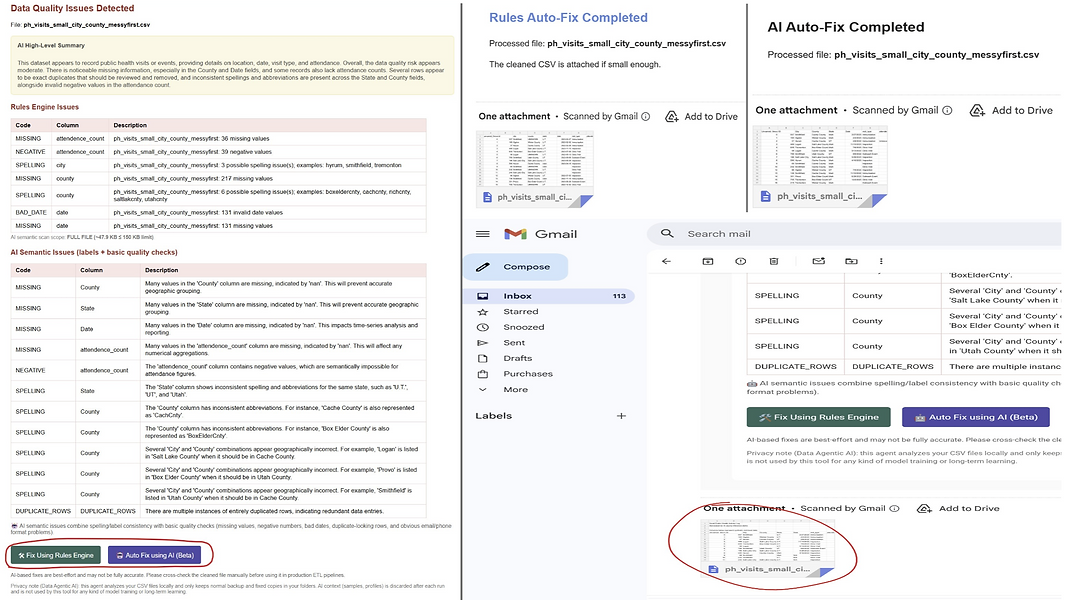Archive the open email

tap(708, 261)
